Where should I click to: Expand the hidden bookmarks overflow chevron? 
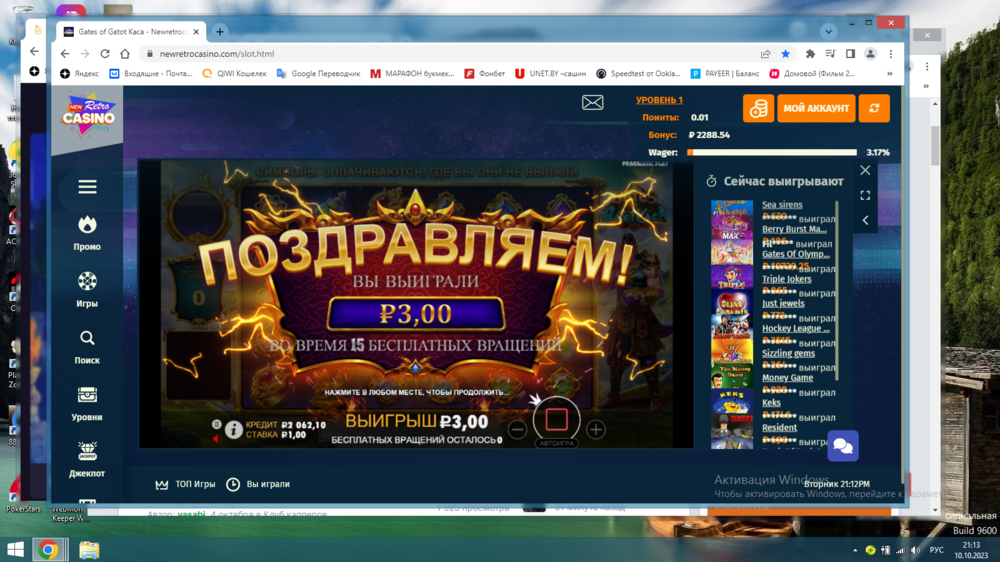[x=890, y=73]
